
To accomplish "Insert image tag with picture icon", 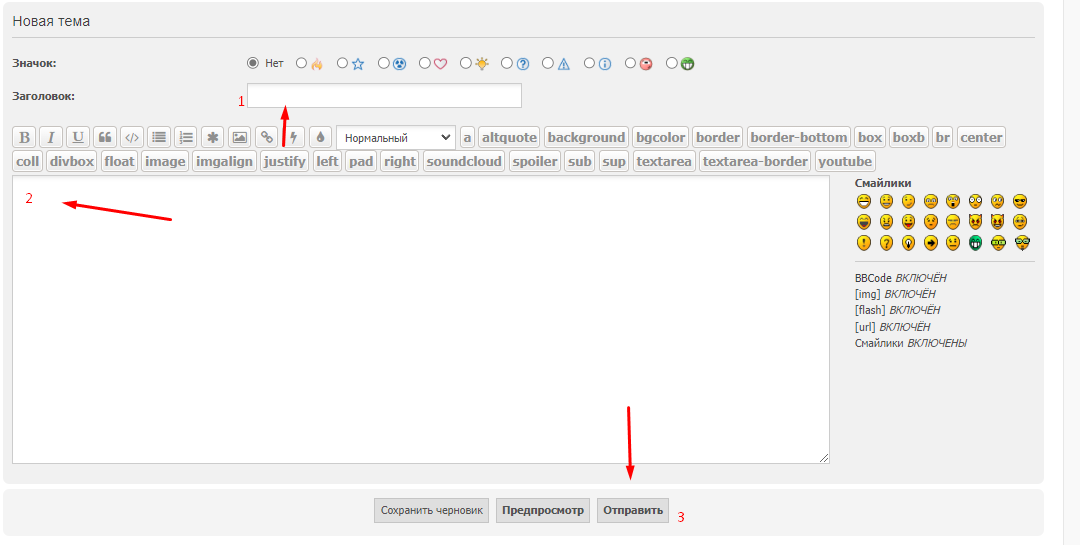I will (x=240, y=137).
